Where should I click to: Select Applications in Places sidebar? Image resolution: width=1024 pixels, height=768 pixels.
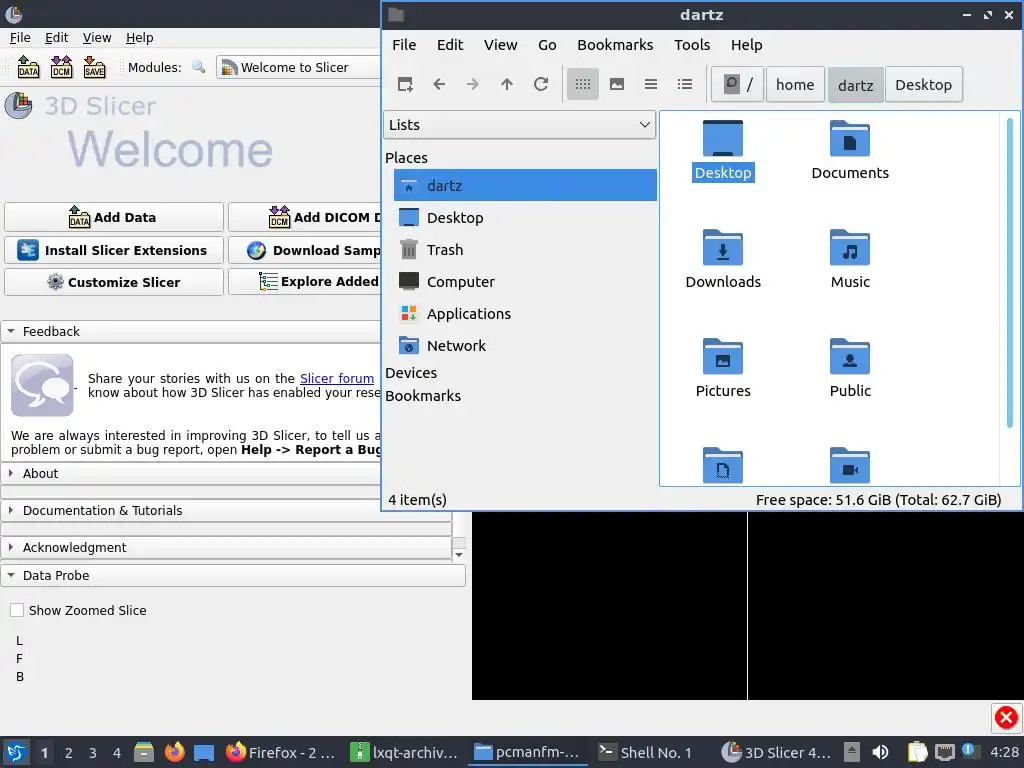coord(526,313)
